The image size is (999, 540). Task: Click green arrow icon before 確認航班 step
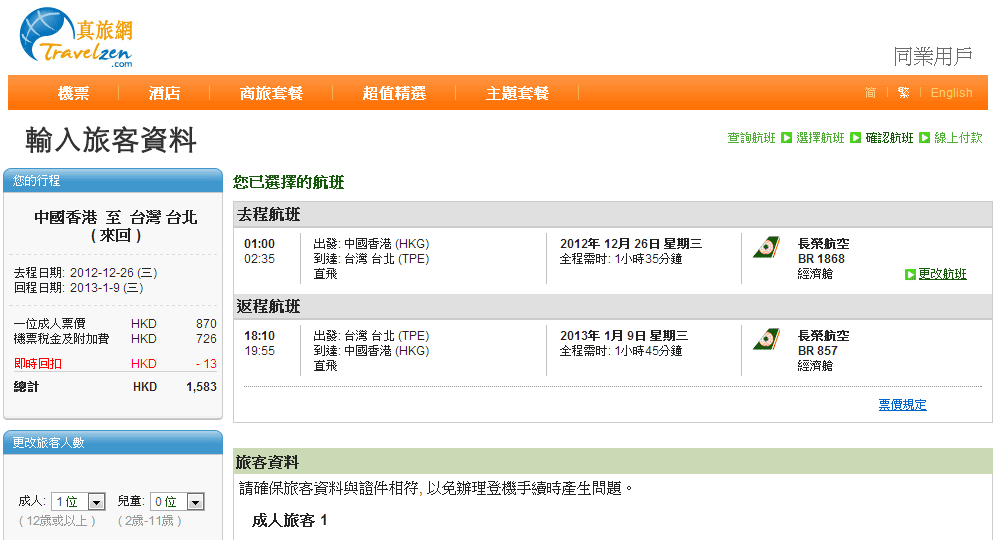tap(855, 138)
